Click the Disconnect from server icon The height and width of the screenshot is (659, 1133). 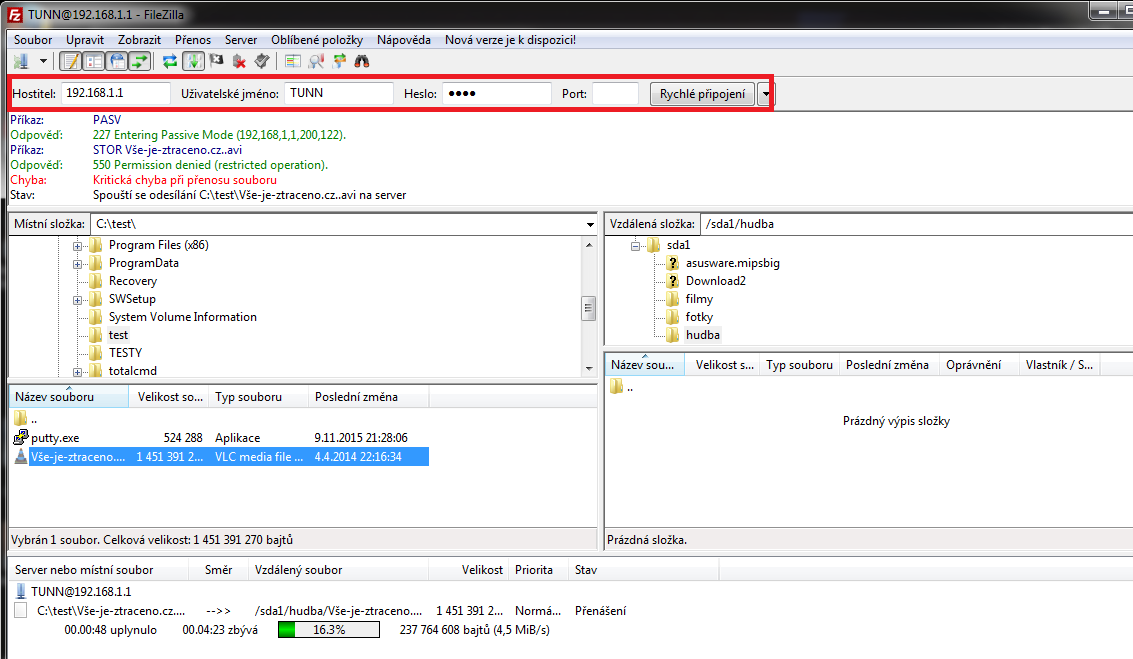tap(240, 62)
